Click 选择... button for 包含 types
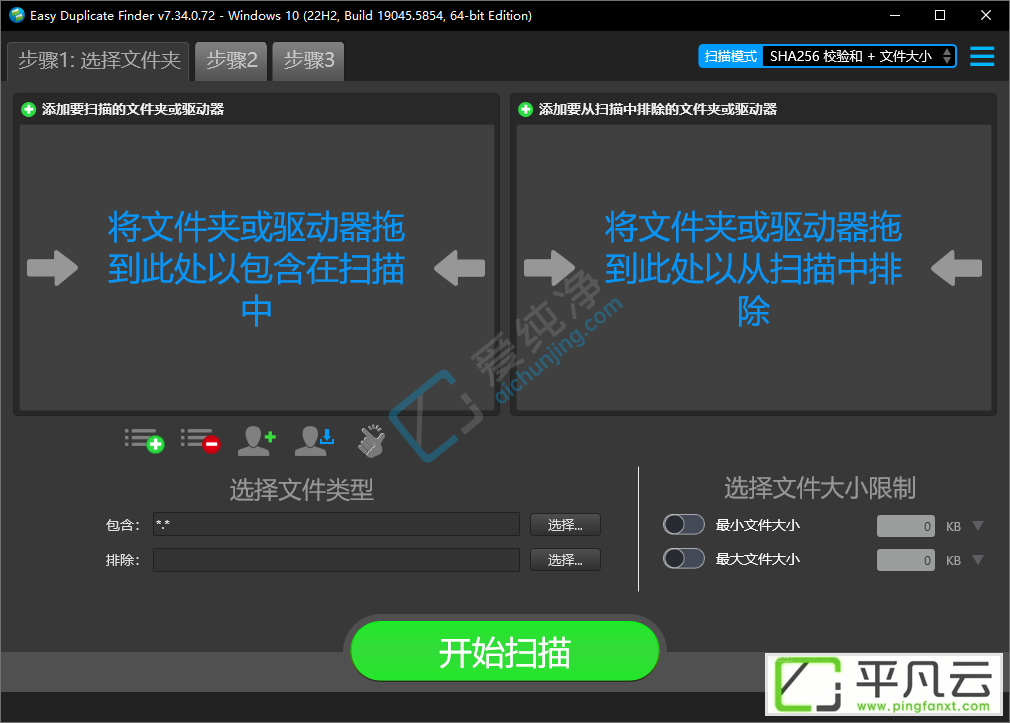The height and width of the screenshot is (723, 1010). [x=565, y=525]
